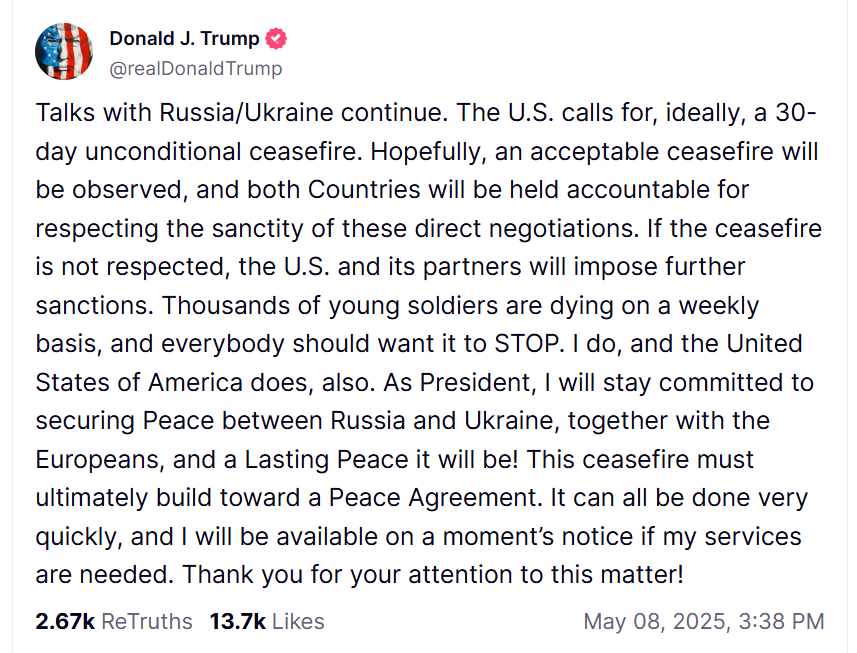Screen dimensions: 857x653
Task: View the 13.7k Likes count
Action: (x=238, y=622)
